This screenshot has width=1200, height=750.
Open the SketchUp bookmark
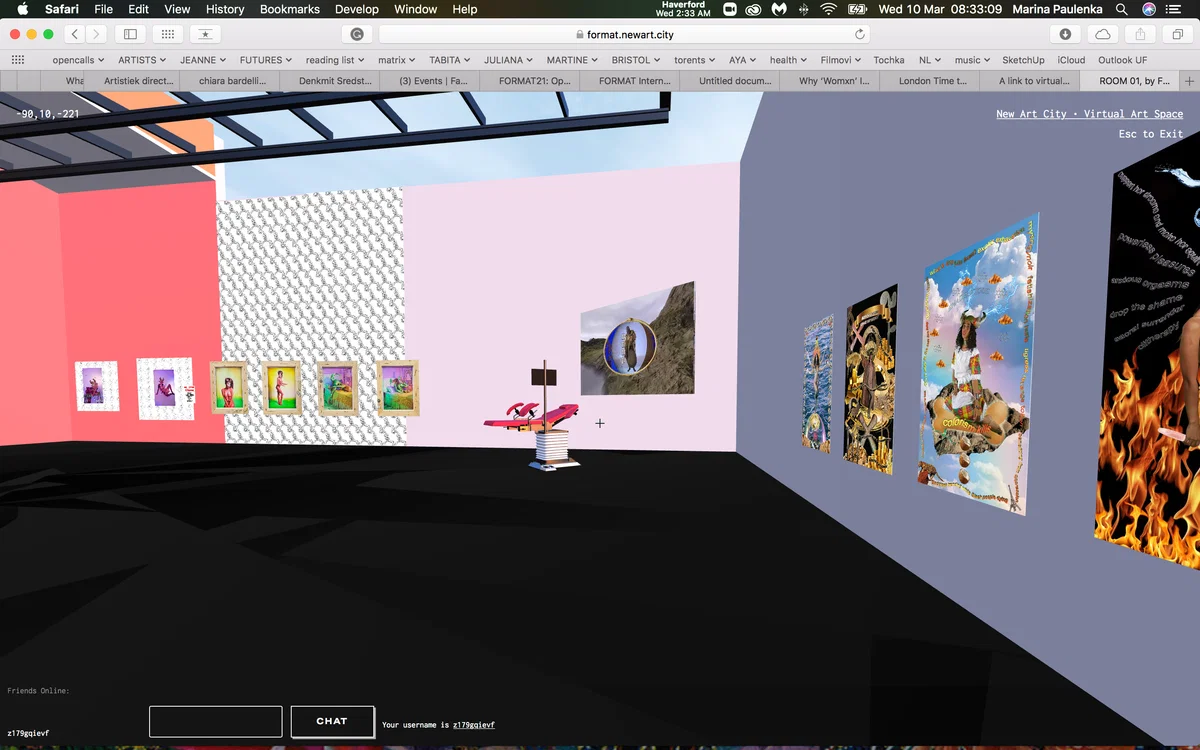tap(1023, 60)
